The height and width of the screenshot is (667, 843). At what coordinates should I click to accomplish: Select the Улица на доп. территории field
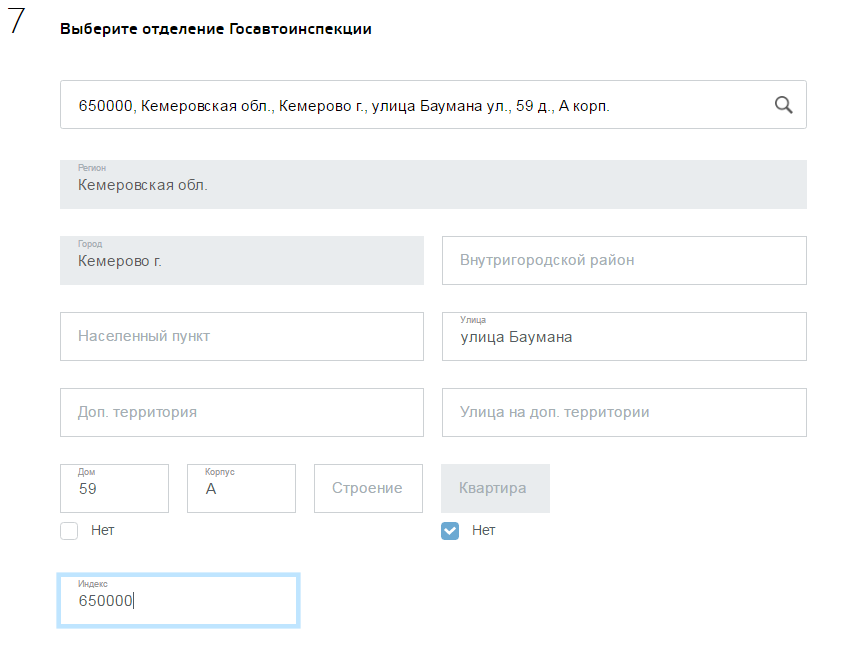click(x=624, y=412)
